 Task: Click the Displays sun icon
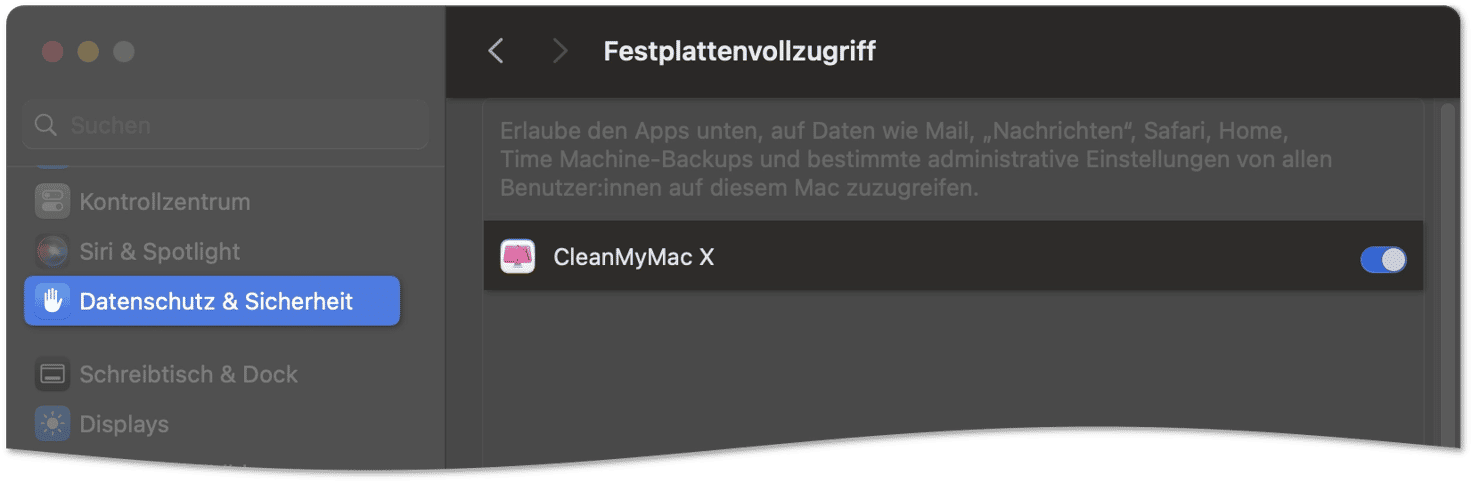[x=52, y=424]
